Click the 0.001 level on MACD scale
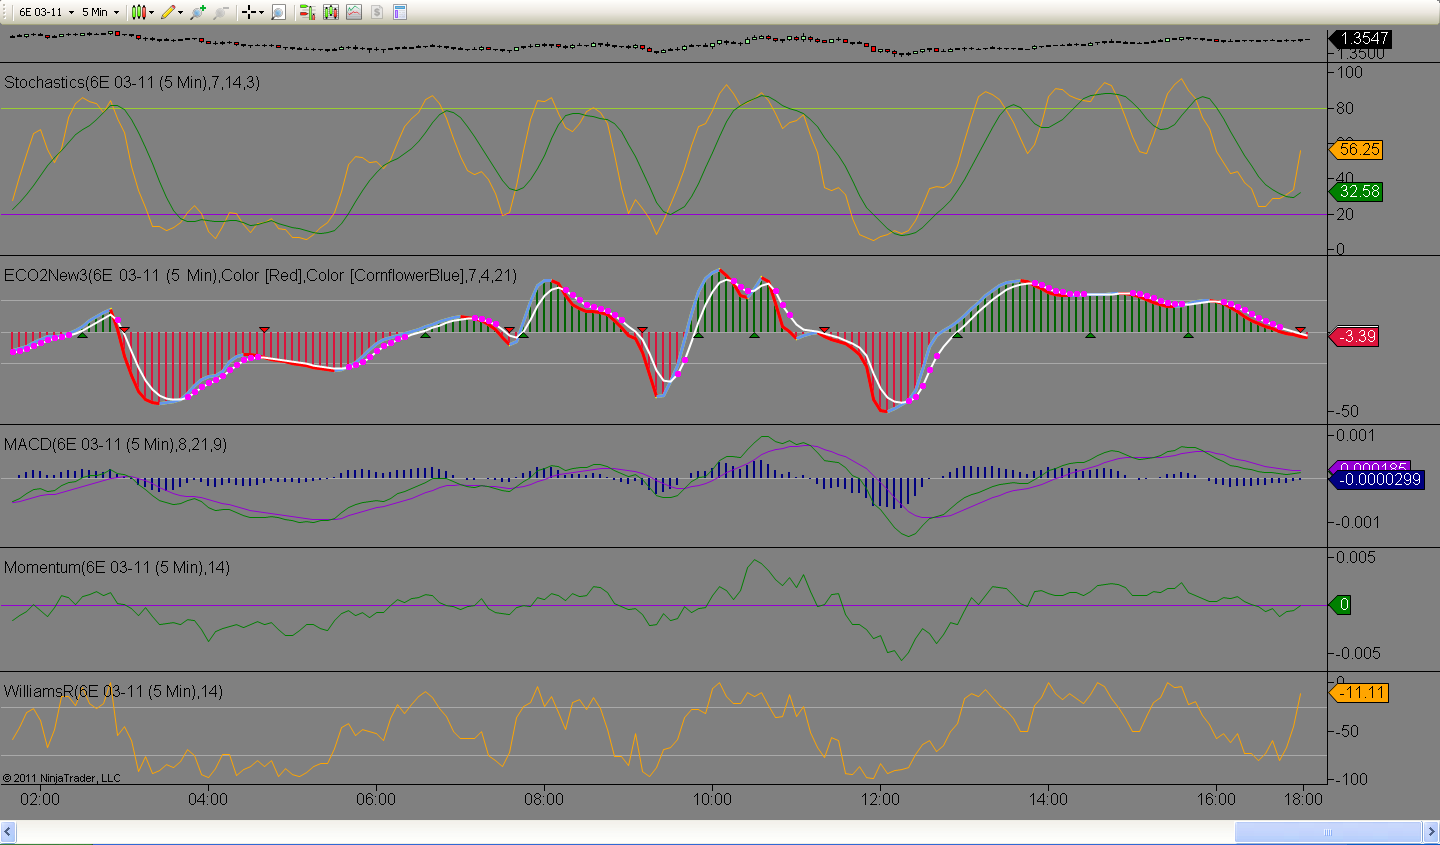The width and height of the screenshot is (1440, 845). tap(1356, 435)
